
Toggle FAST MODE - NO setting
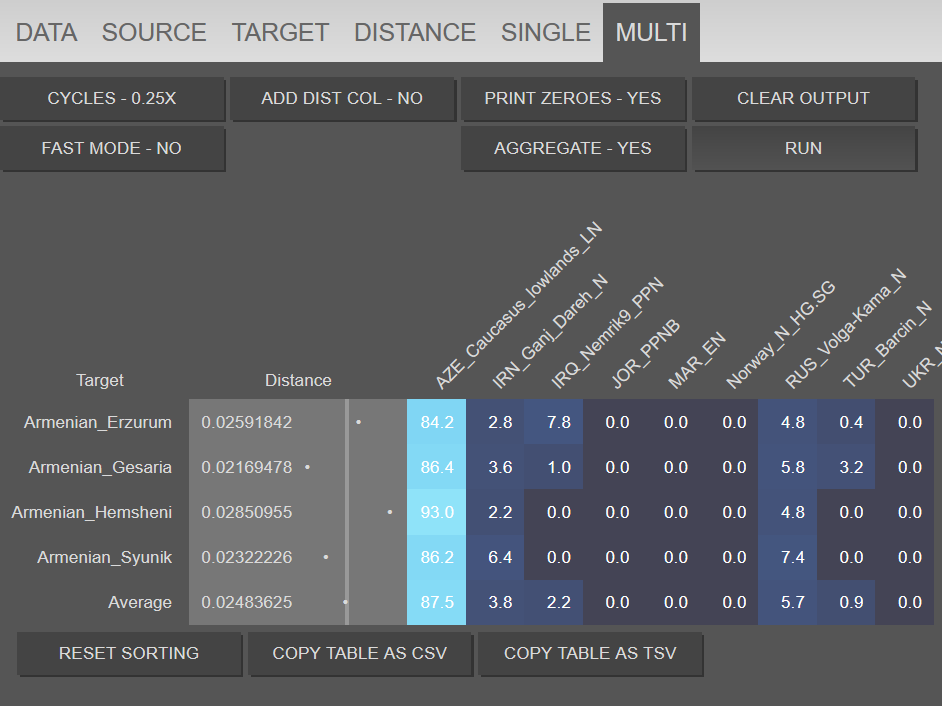112,148
